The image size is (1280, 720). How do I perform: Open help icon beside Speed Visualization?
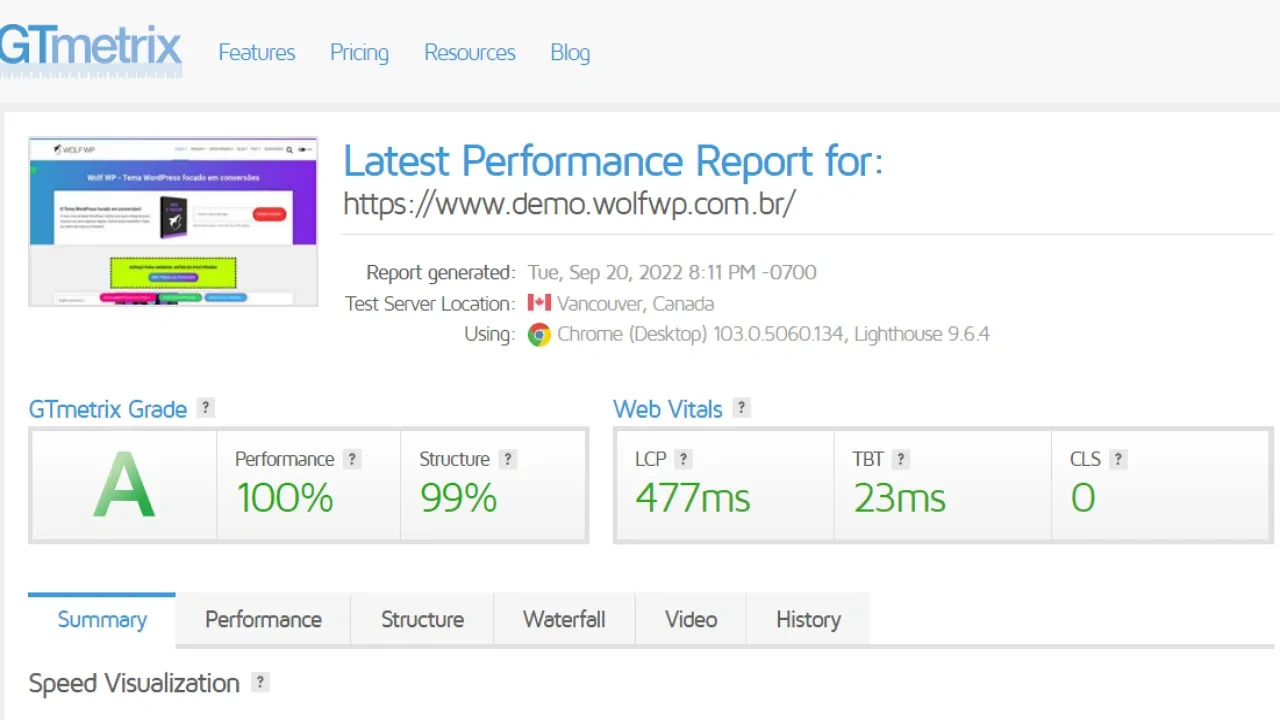pyautogui.click(x=260, y=682)
